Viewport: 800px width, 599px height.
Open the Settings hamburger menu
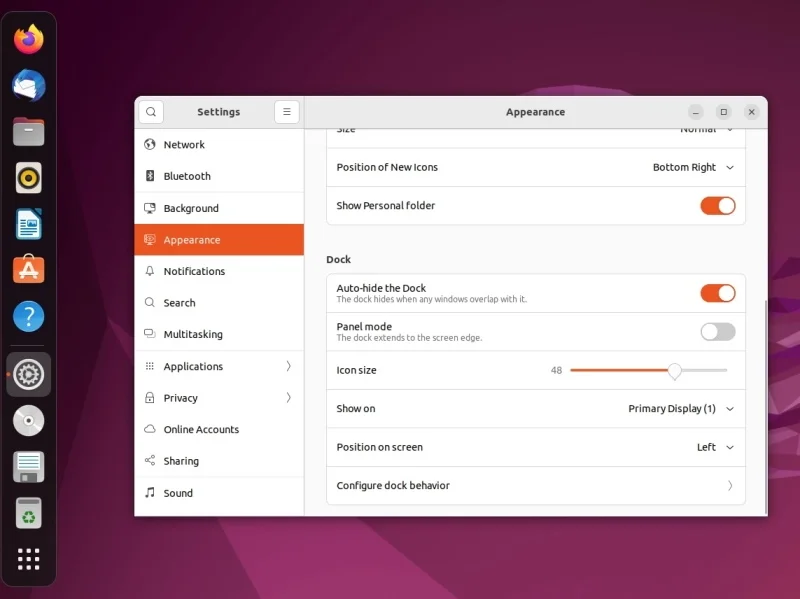click(x=287, y=112)
